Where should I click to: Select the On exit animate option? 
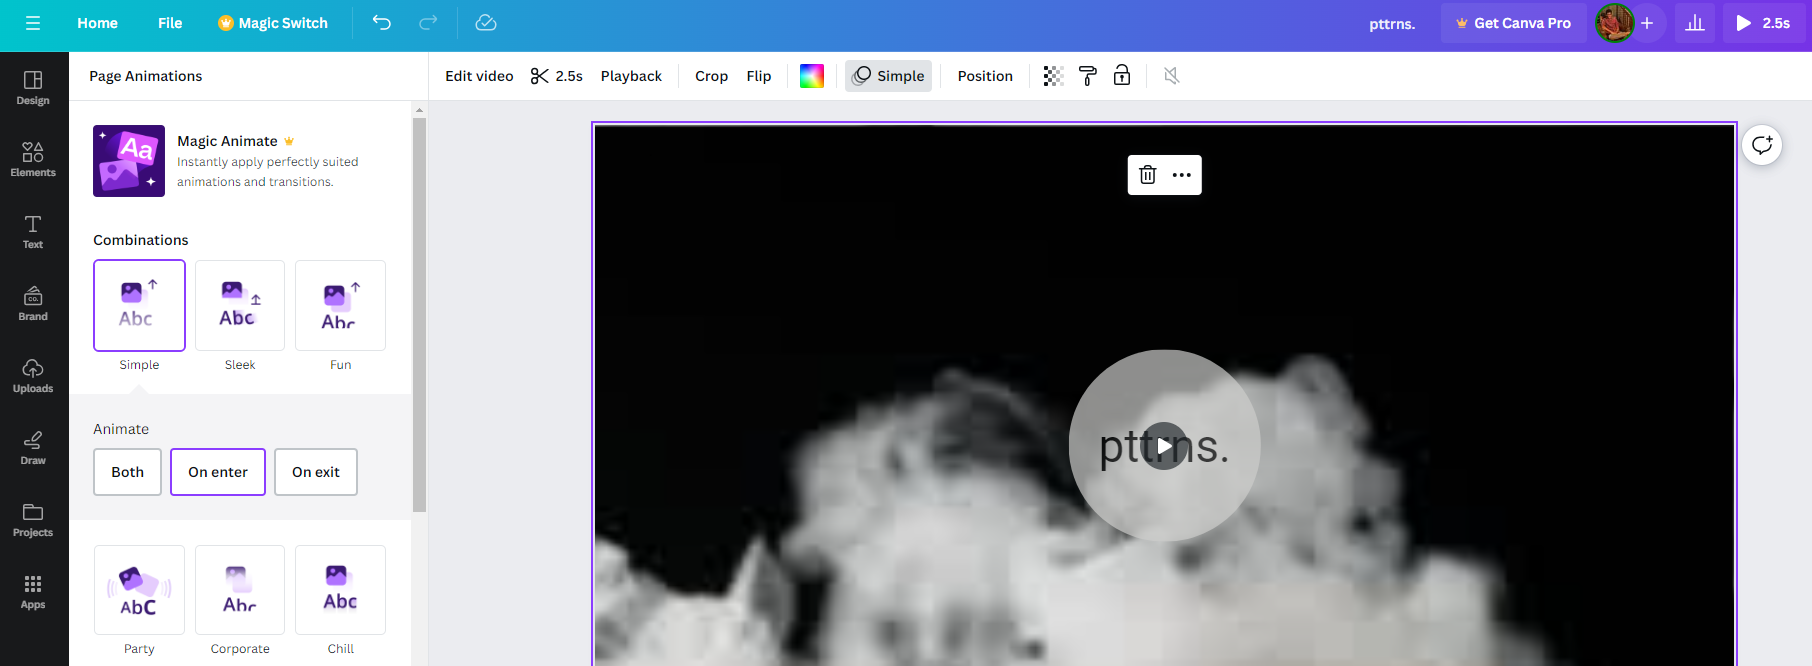tap(316, 472)
